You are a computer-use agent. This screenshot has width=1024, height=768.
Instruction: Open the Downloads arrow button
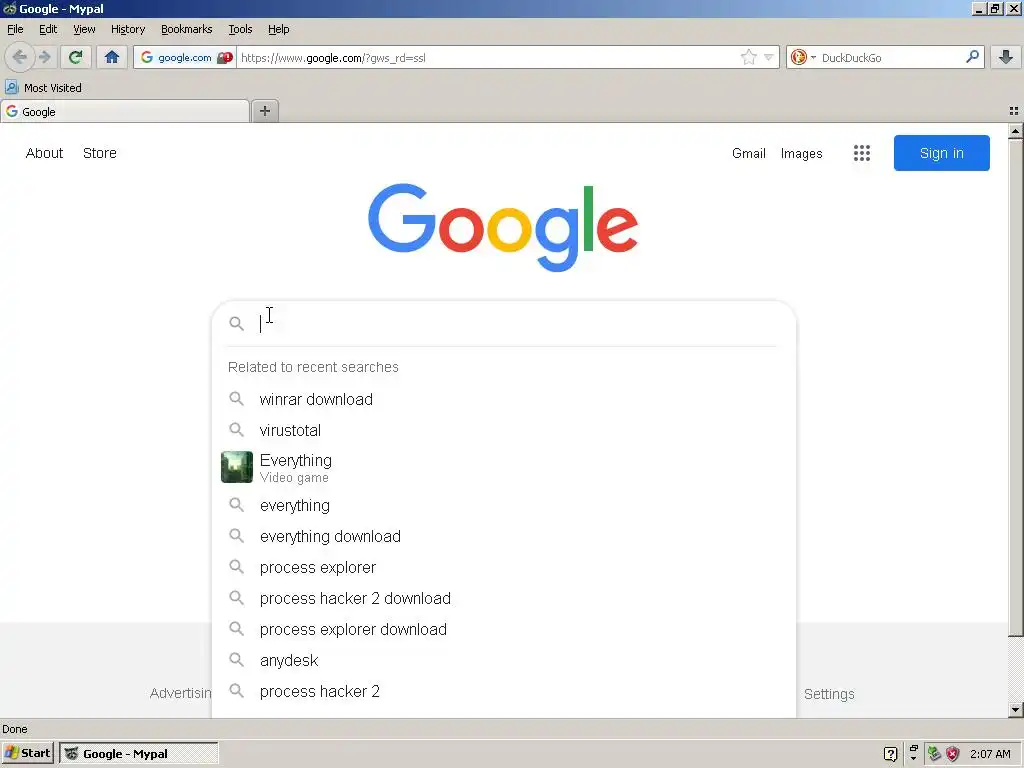point(1006,57)
